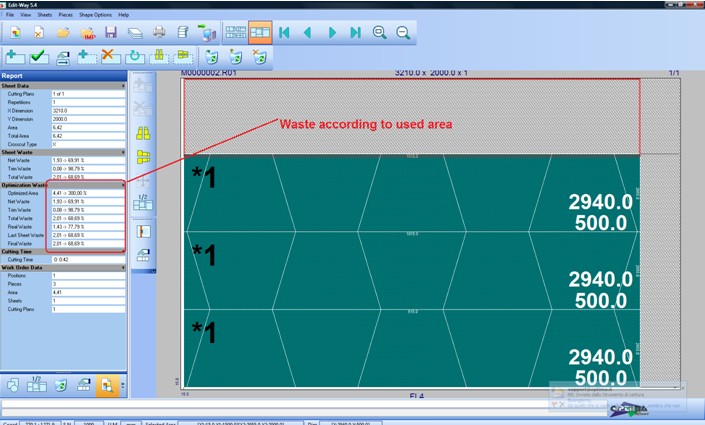Click the red cut line side-strip icon

click(143, 232)
